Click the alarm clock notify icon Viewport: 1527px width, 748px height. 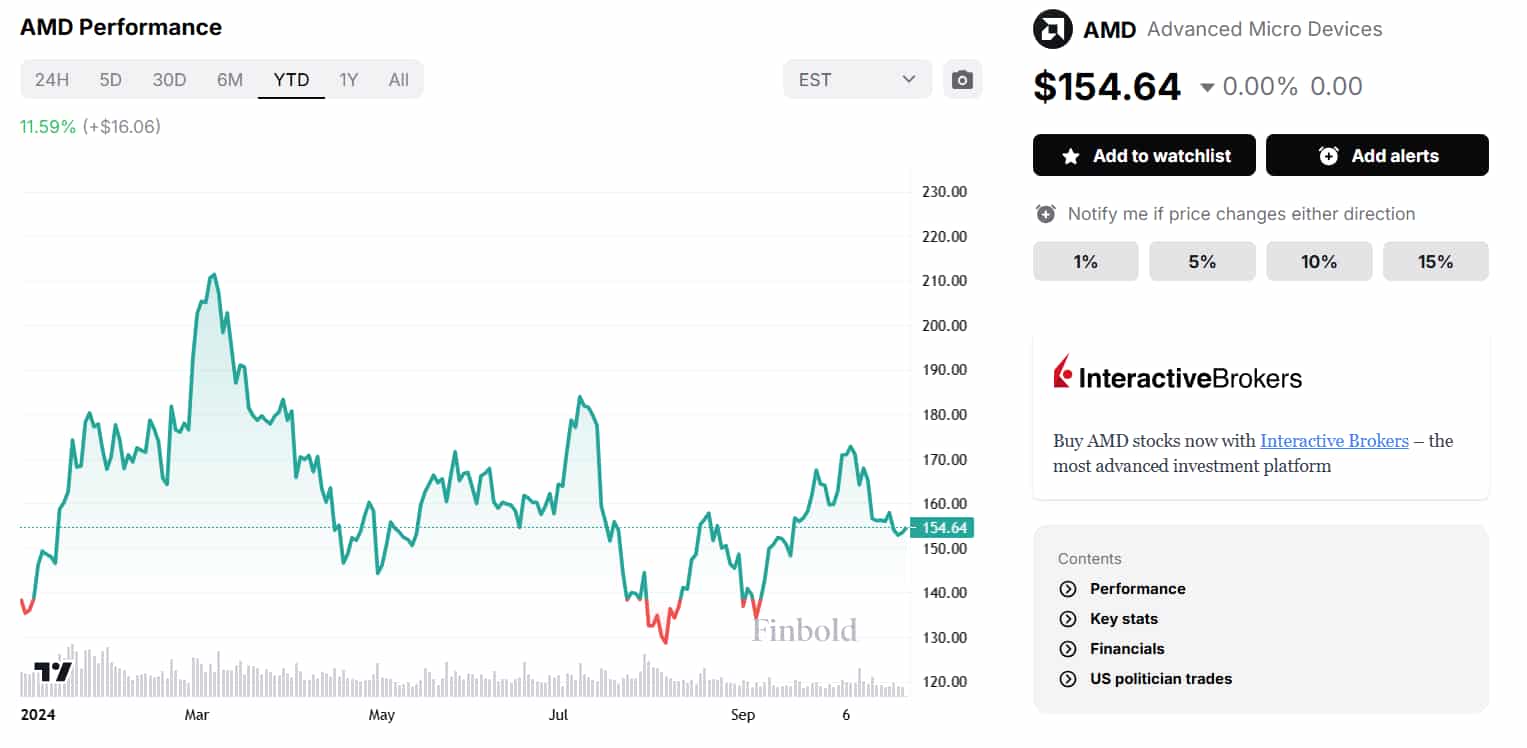click(1046, 213)
